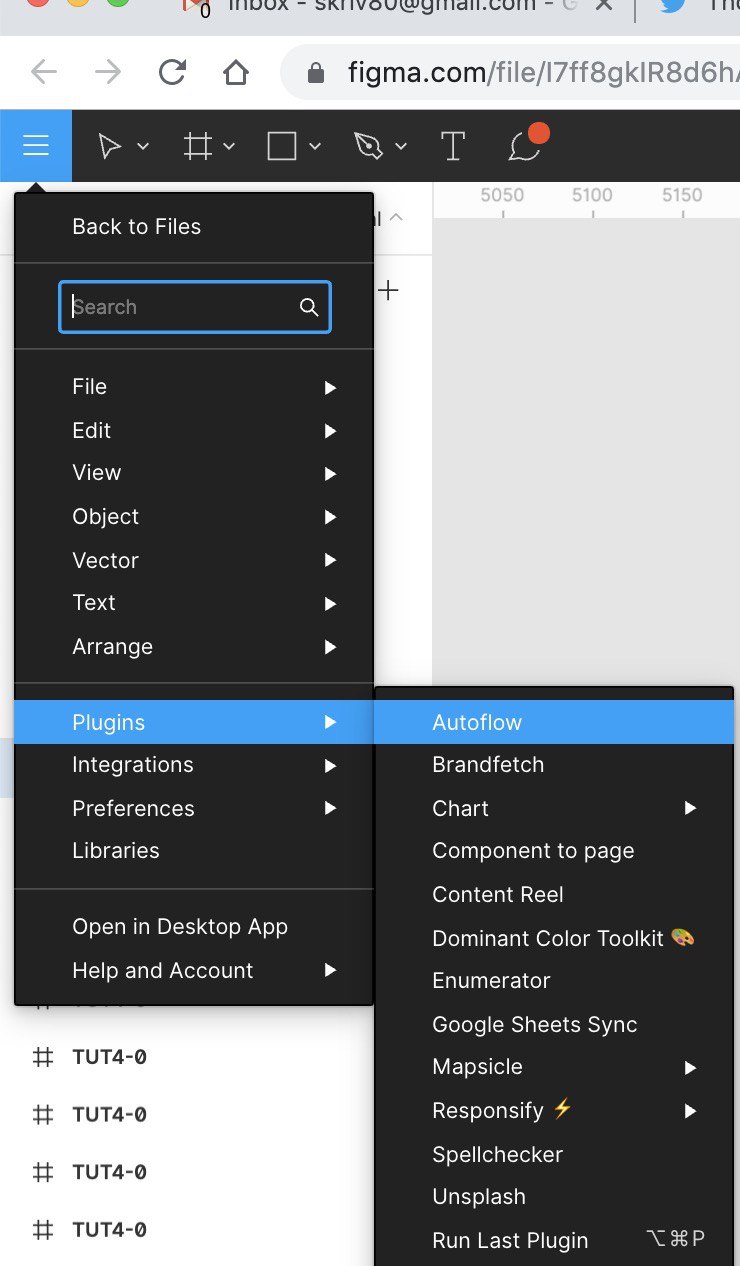
Task: Click the address bar lock icon
Action: (x=316, y=73)
